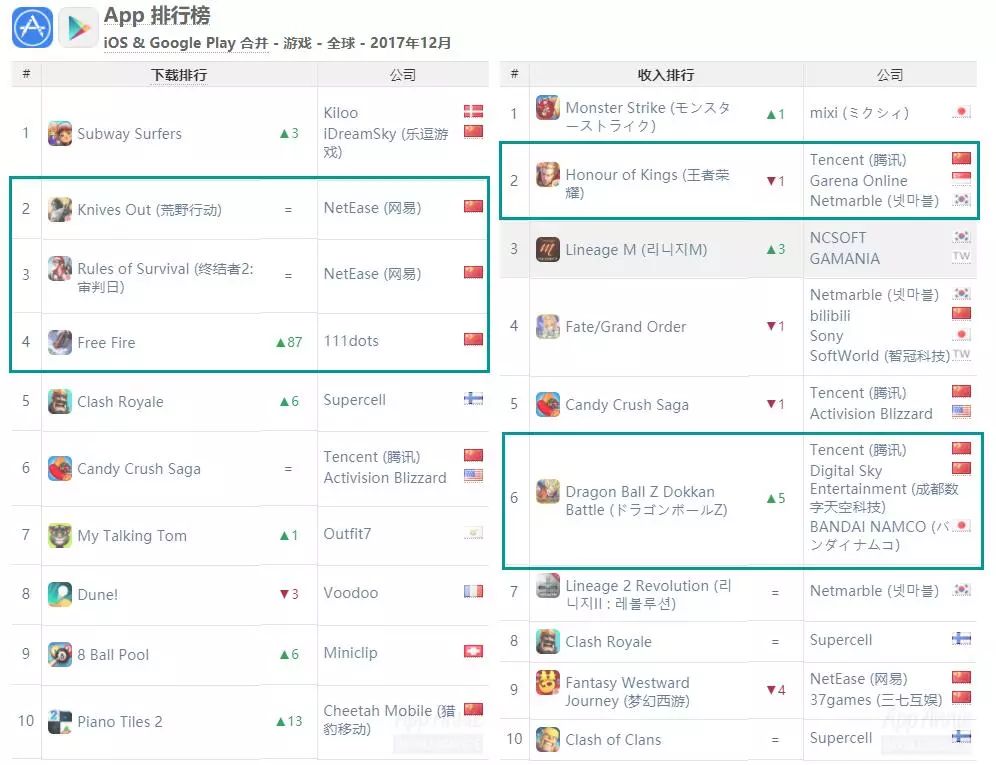Select Fantasy Westward Journey icon
The height and width of the screenshot is (765, 996).
(x=548, y=683)
